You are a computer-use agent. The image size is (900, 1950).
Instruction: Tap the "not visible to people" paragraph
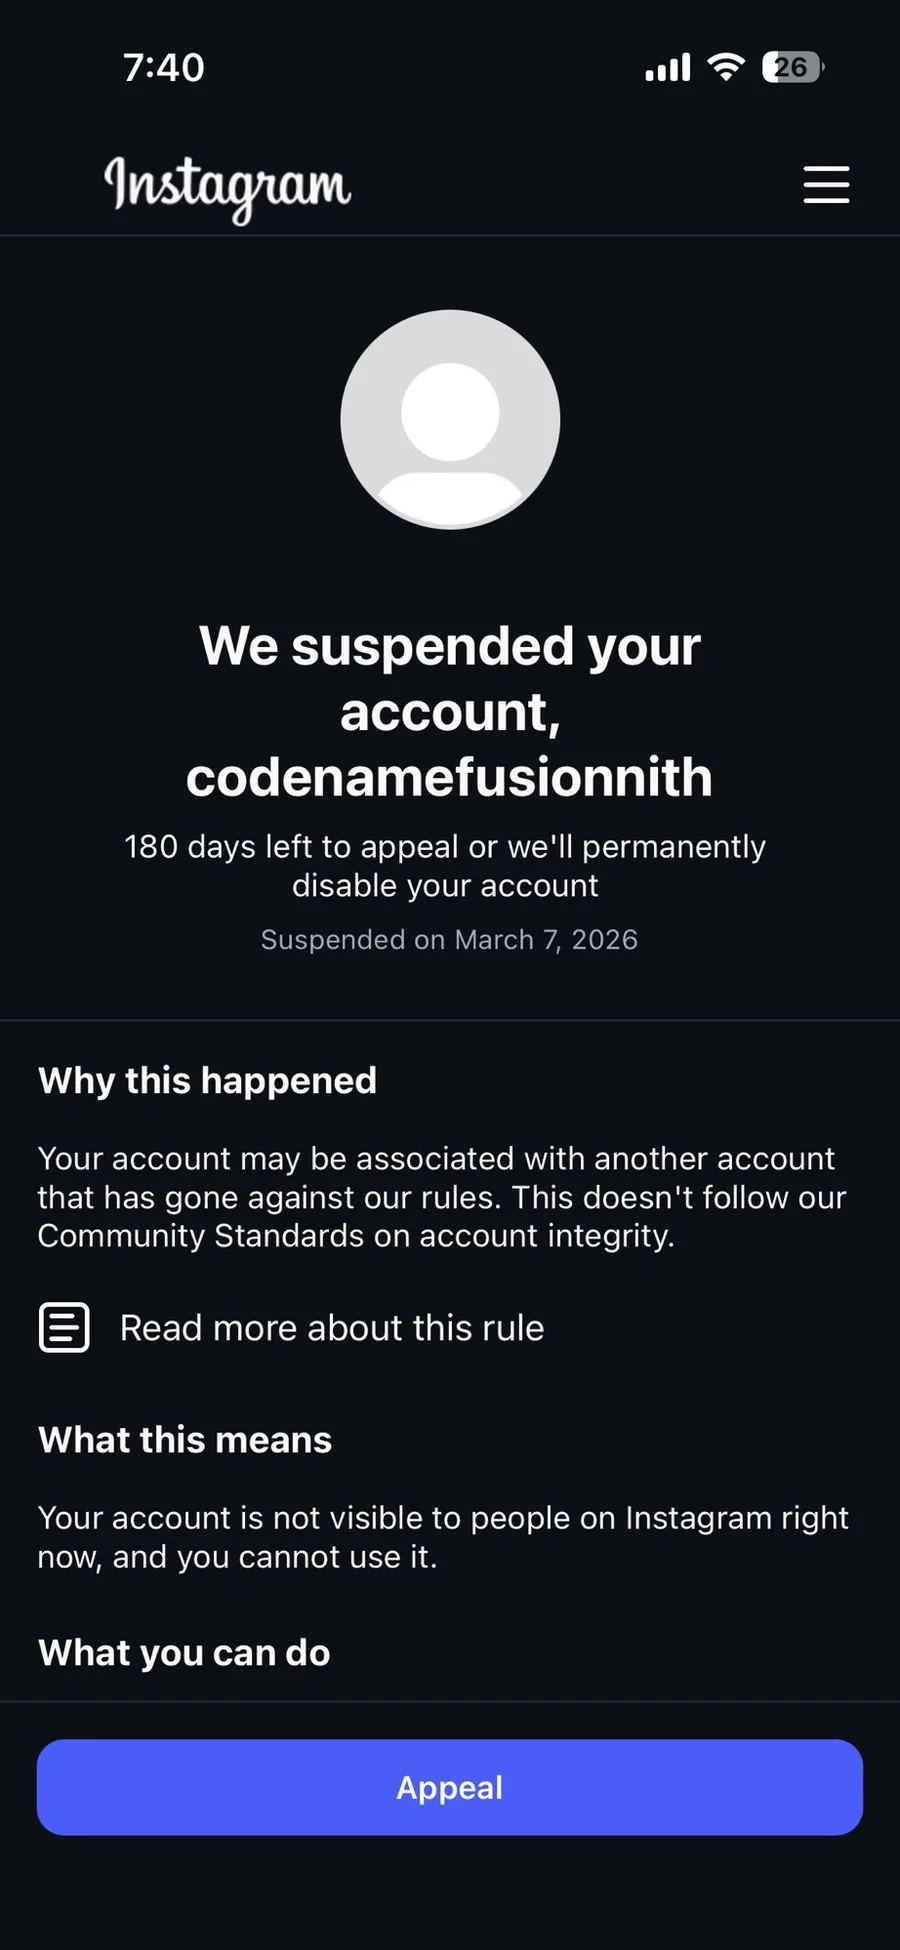[442, 1537]
